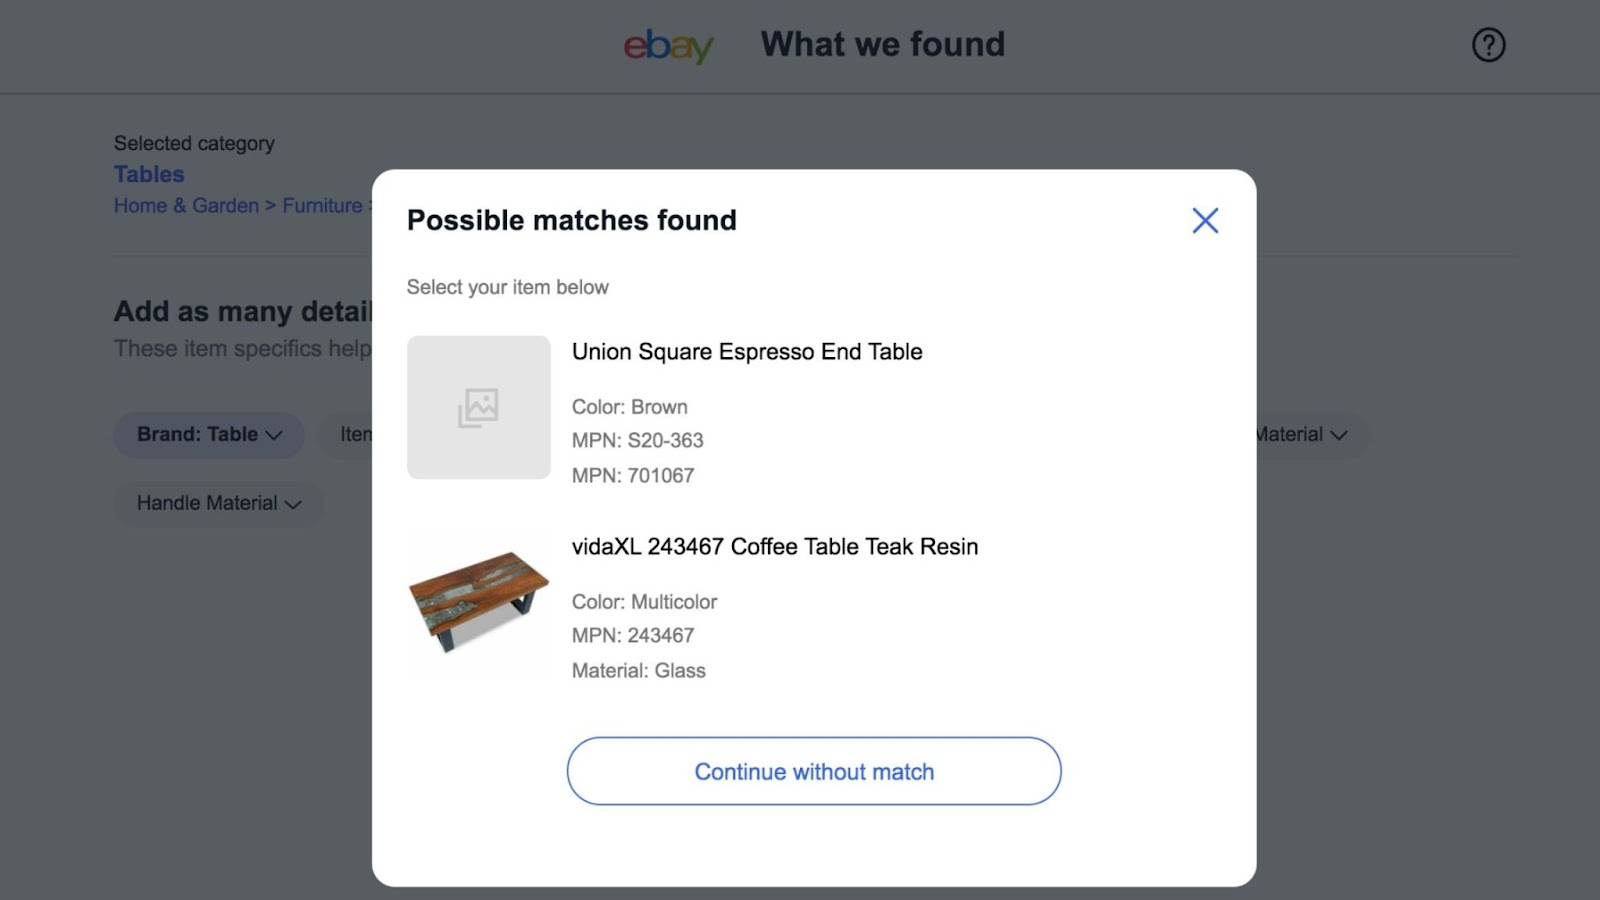Click the placeholder image icon for Union Square table
Viewport: 1600px width, 900px height.
[478, 407]
